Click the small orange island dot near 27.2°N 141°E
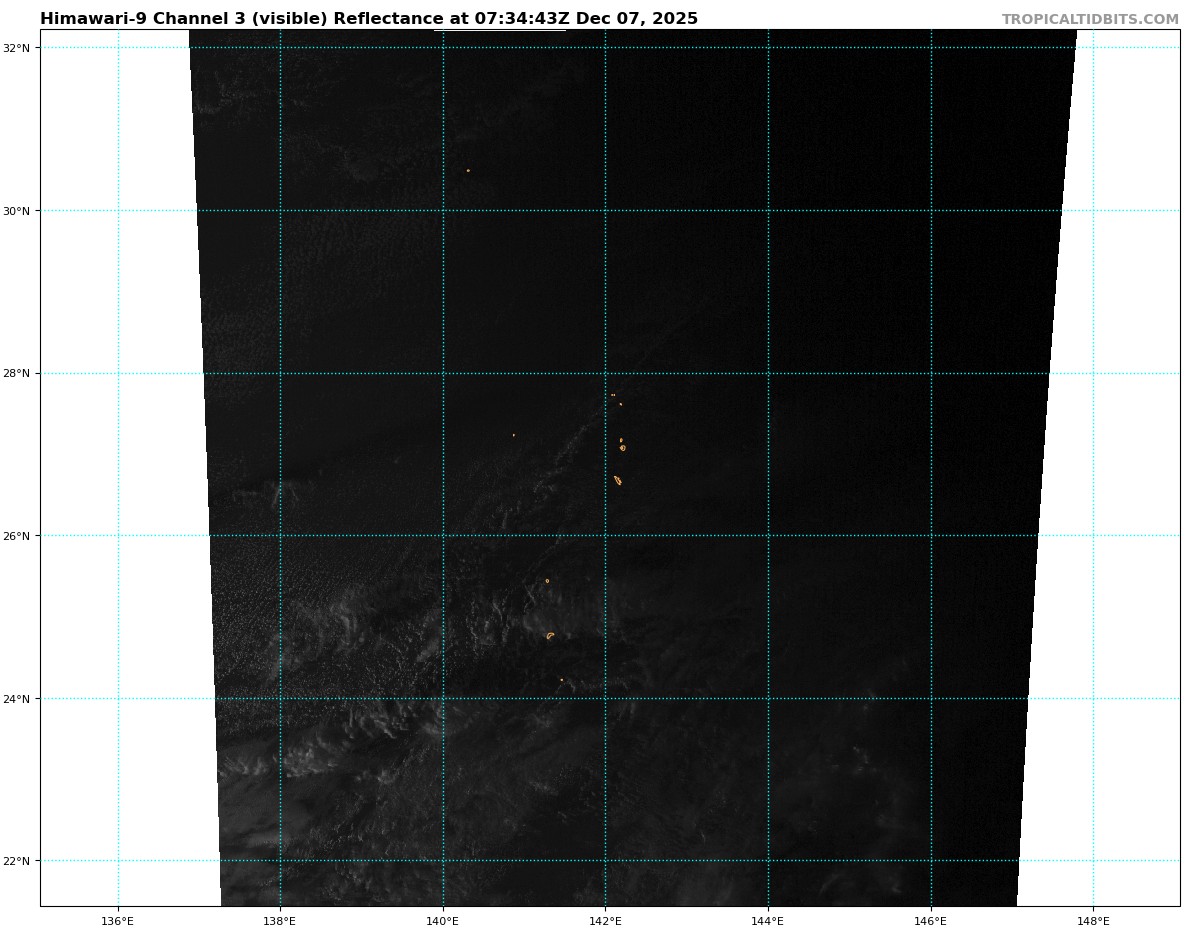 (514, 435)
